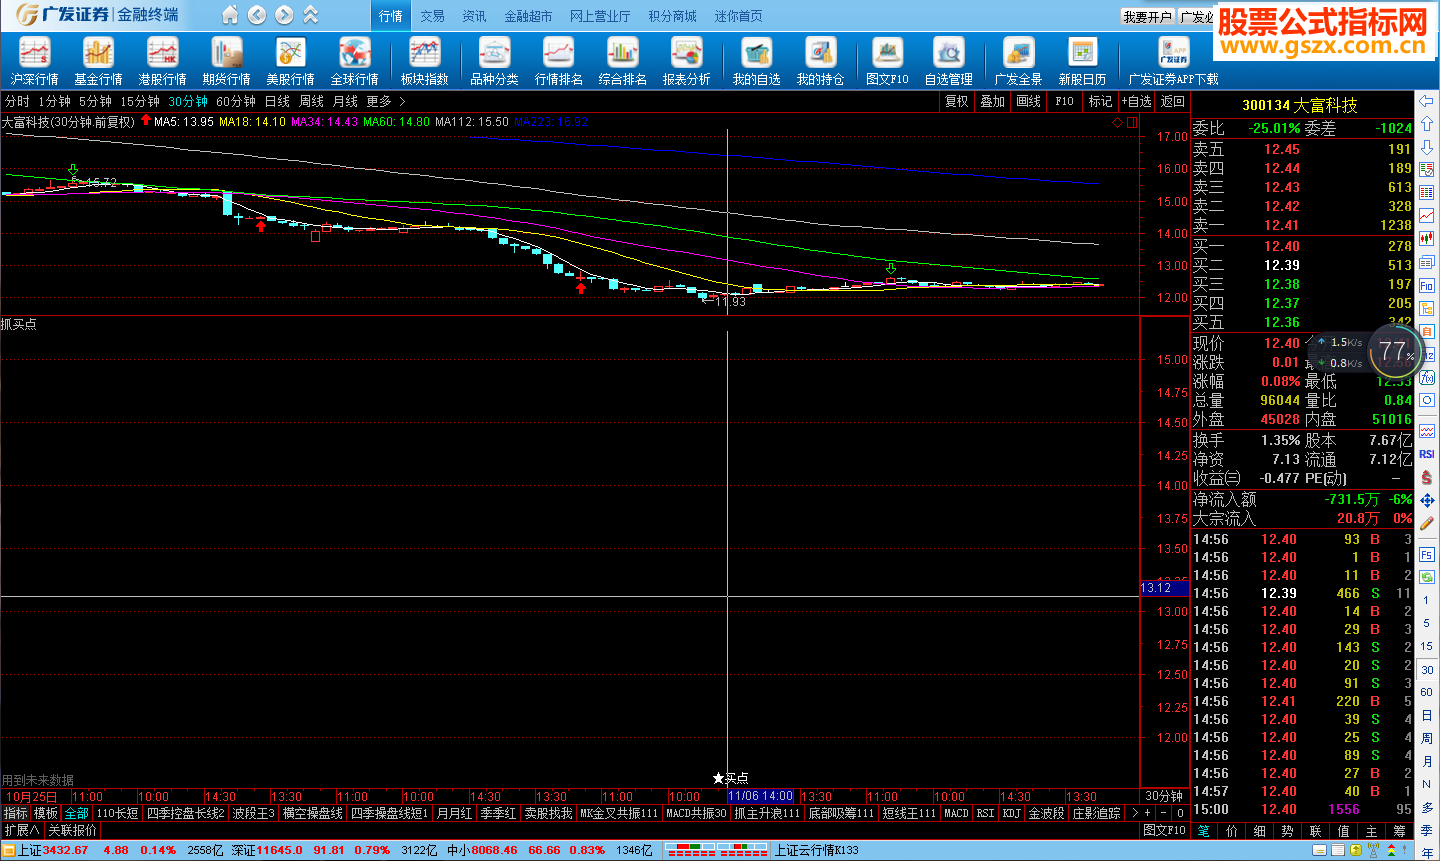Screen dimensions: 1440x861
Task: Toggle 复权 price adjustment
Action: [x=956, y=101]
